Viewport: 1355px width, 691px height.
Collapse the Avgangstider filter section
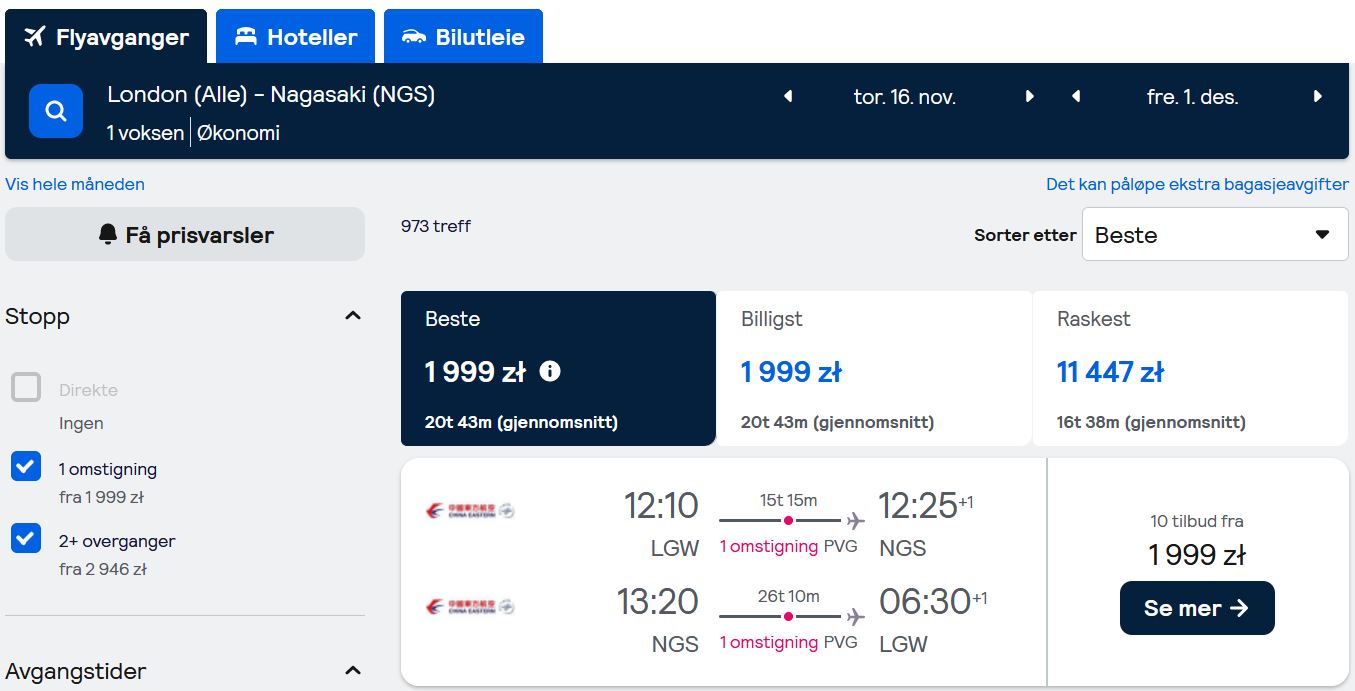[x=352, y=670]
